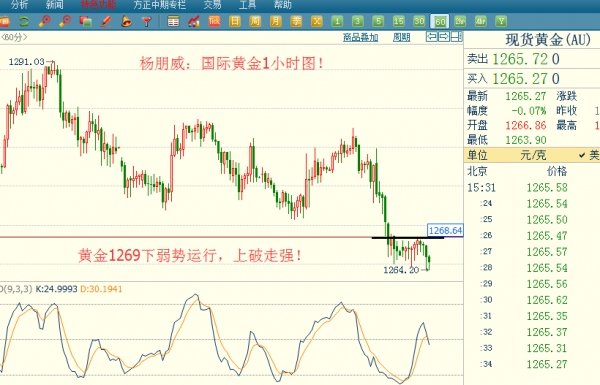This screenshot has width=600, height=385.
Task: Click the 卖出 price 1265.72
Action: tap(520, 59)
